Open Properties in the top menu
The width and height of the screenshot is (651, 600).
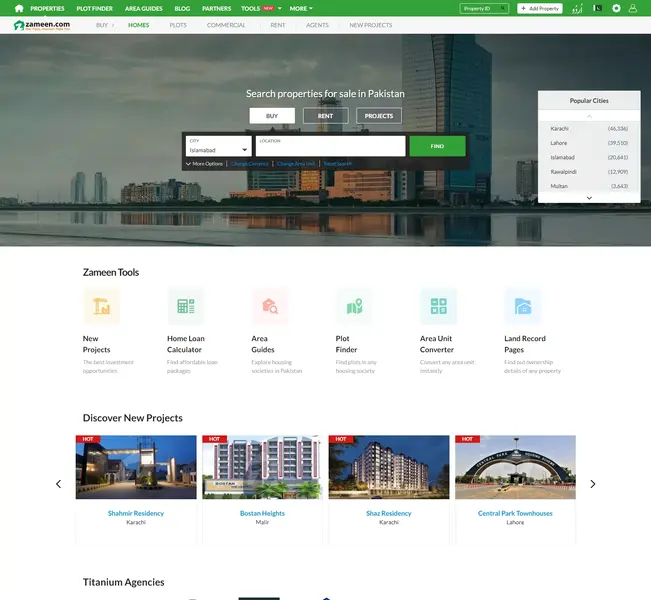(47, 8)
